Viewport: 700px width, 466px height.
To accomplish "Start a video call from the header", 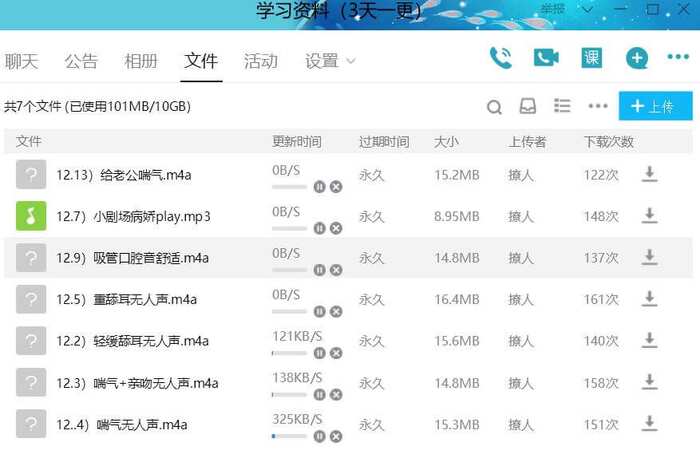I will (x=546, y=58).
